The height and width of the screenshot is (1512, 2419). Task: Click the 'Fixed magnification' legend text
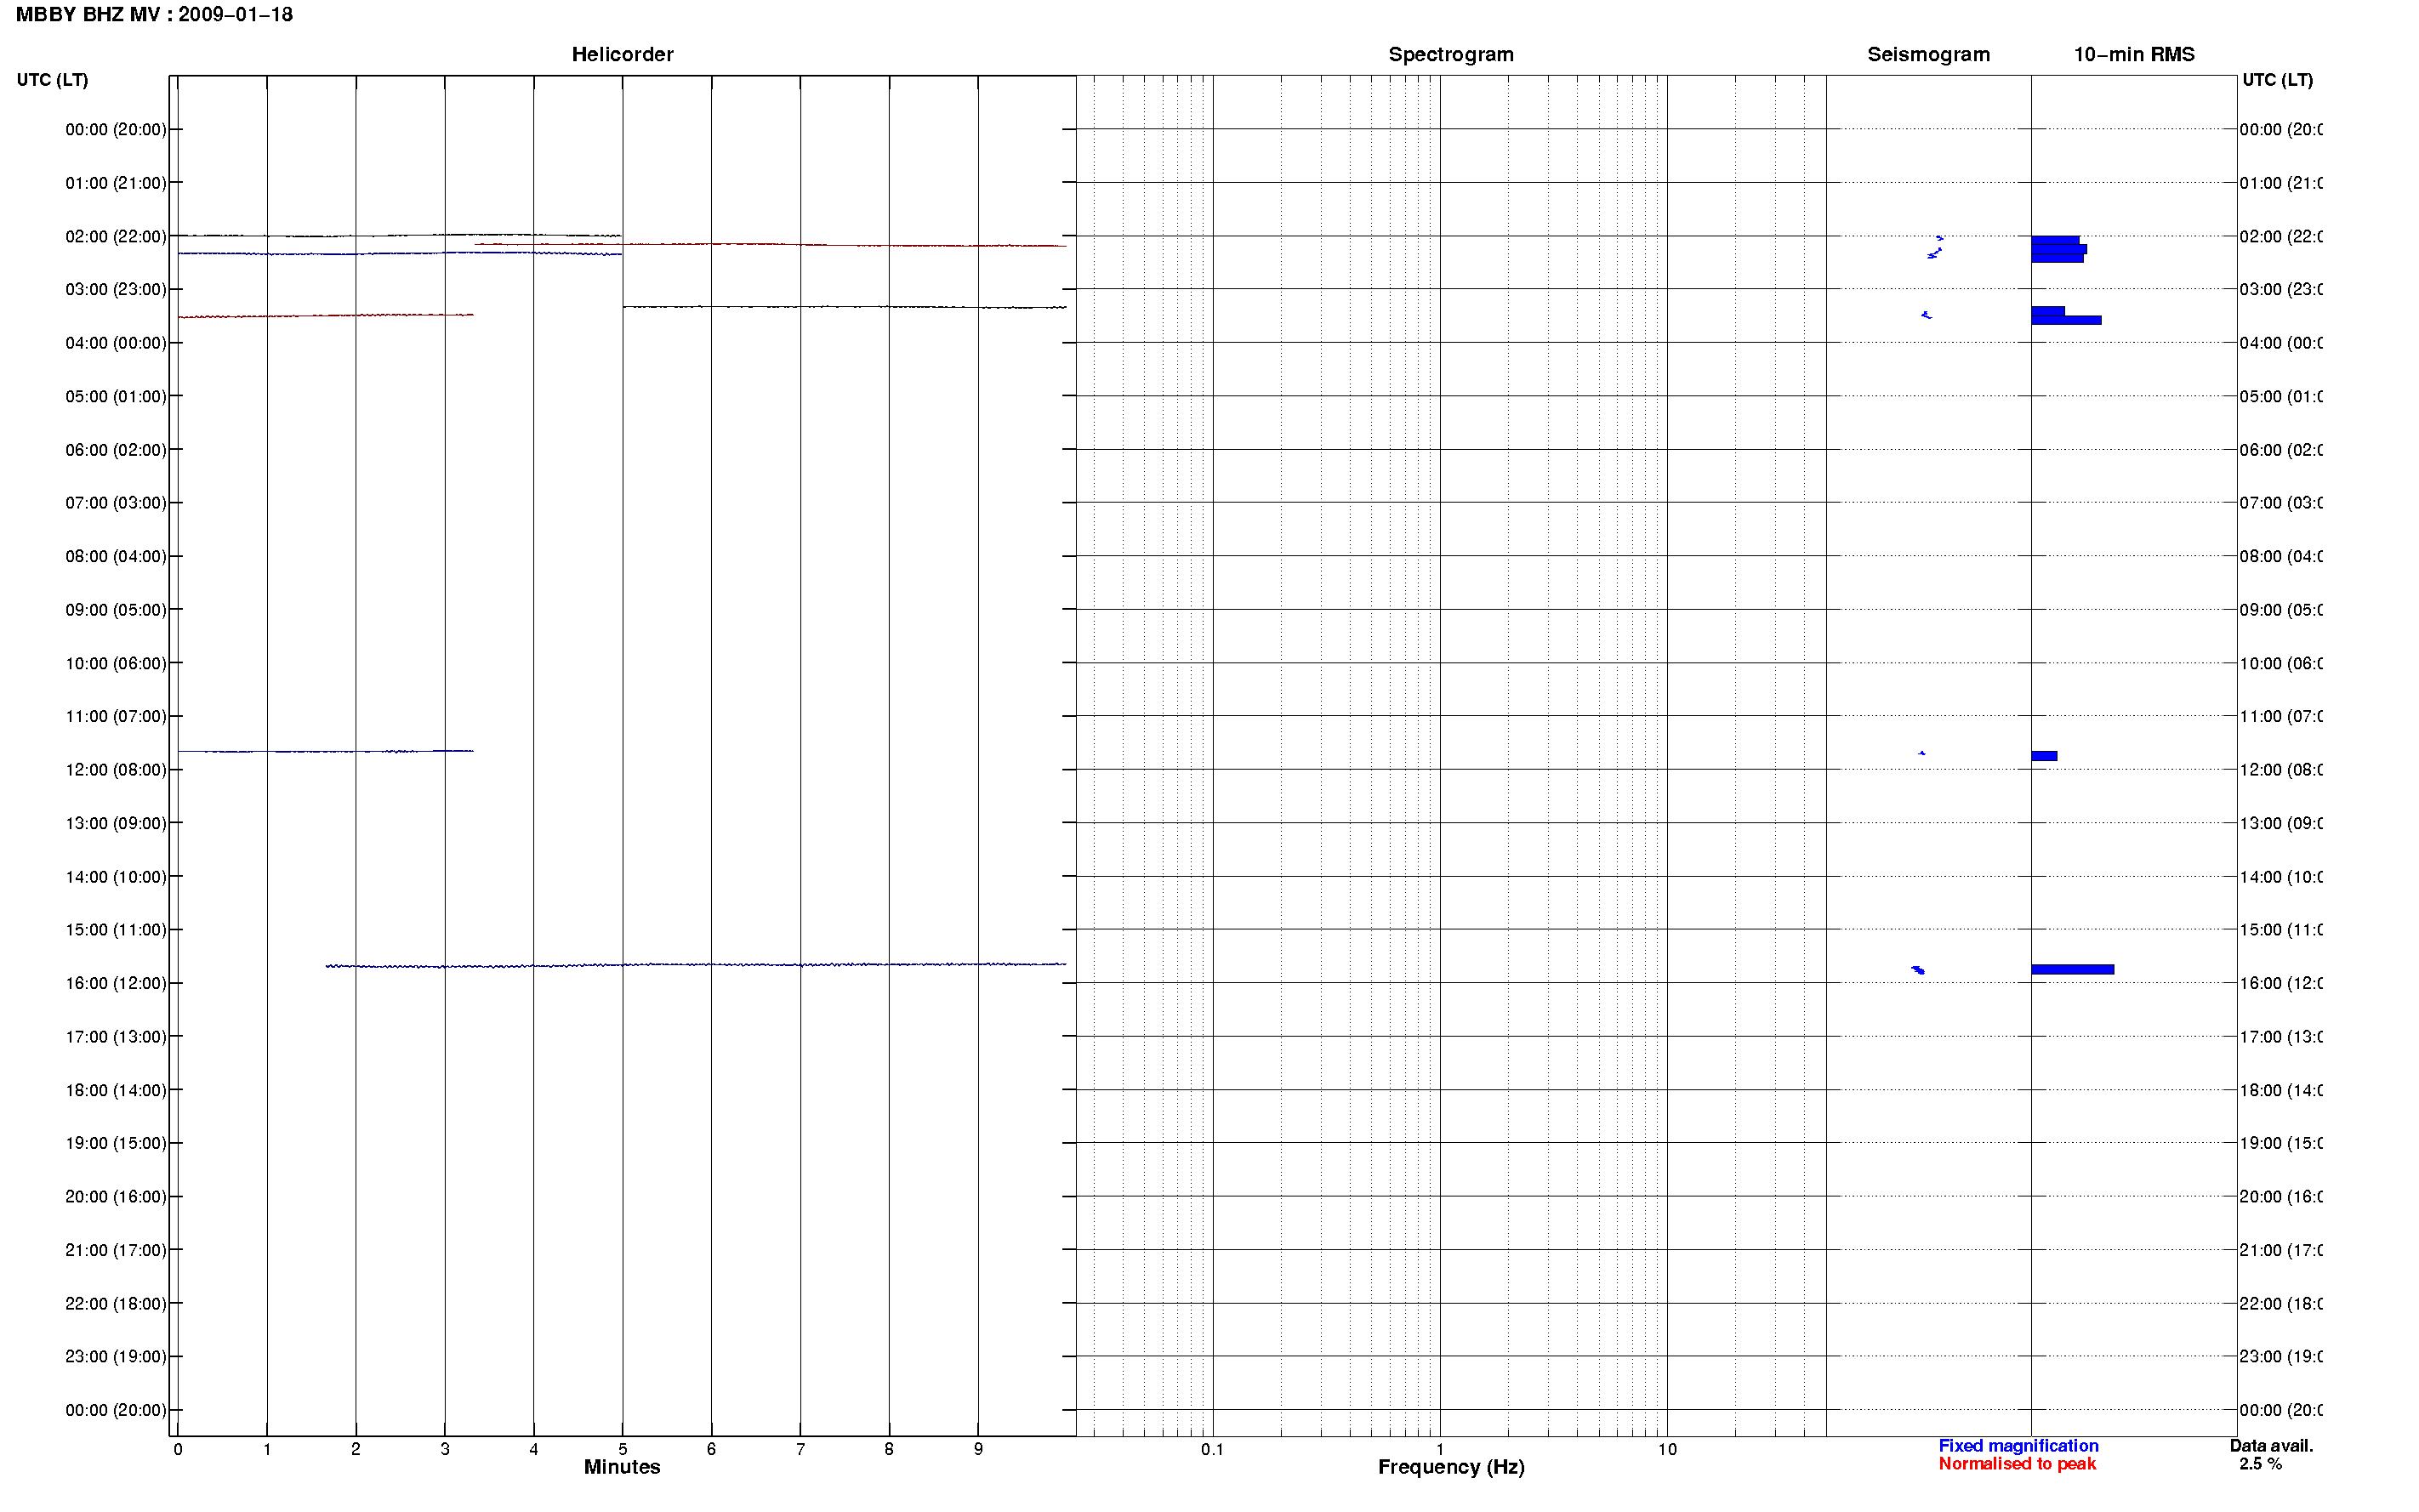(x=2018, y=1446)
